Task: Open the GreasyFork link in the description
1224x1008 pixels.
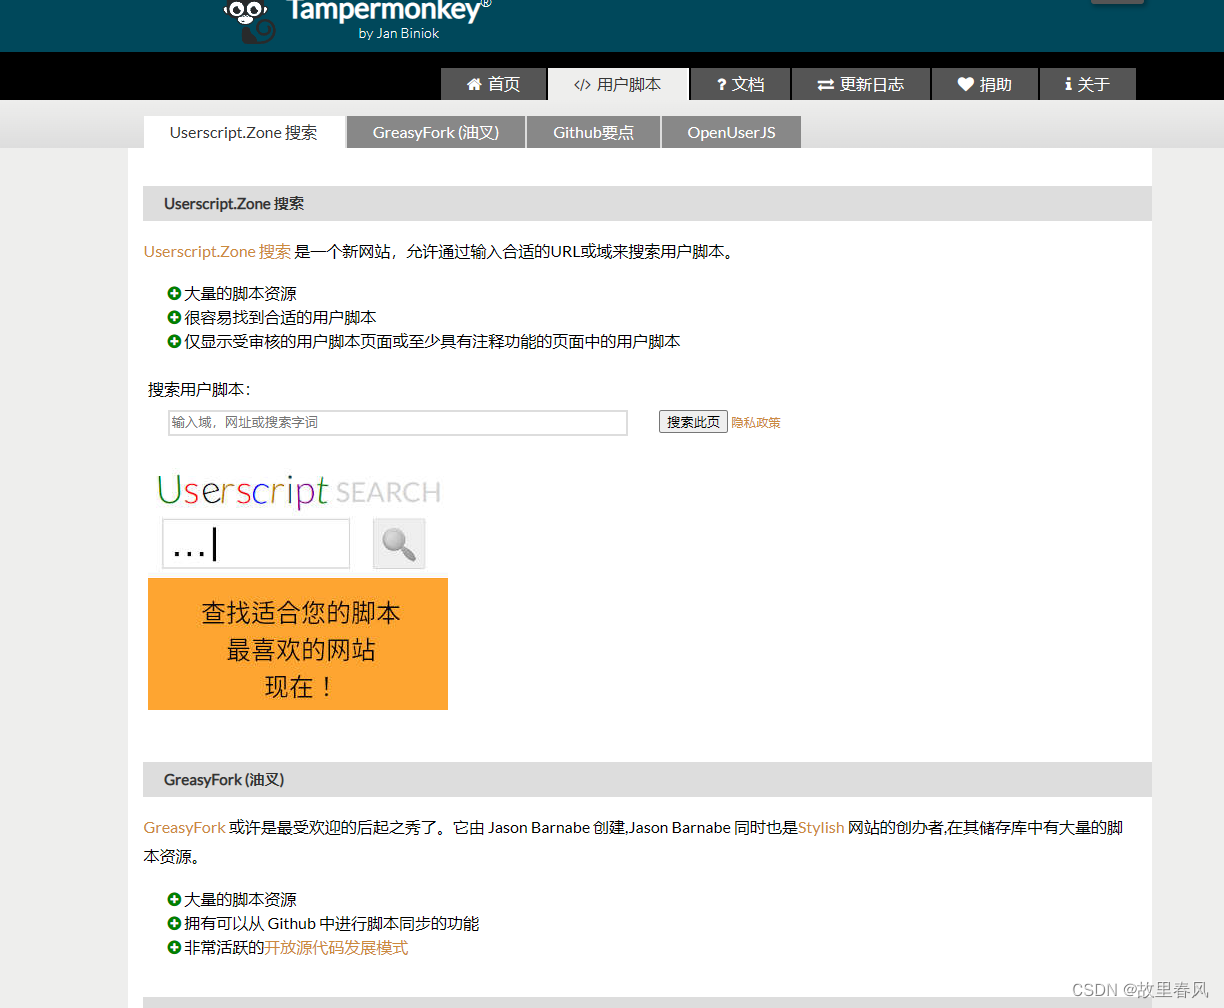Action: (185, 828)
